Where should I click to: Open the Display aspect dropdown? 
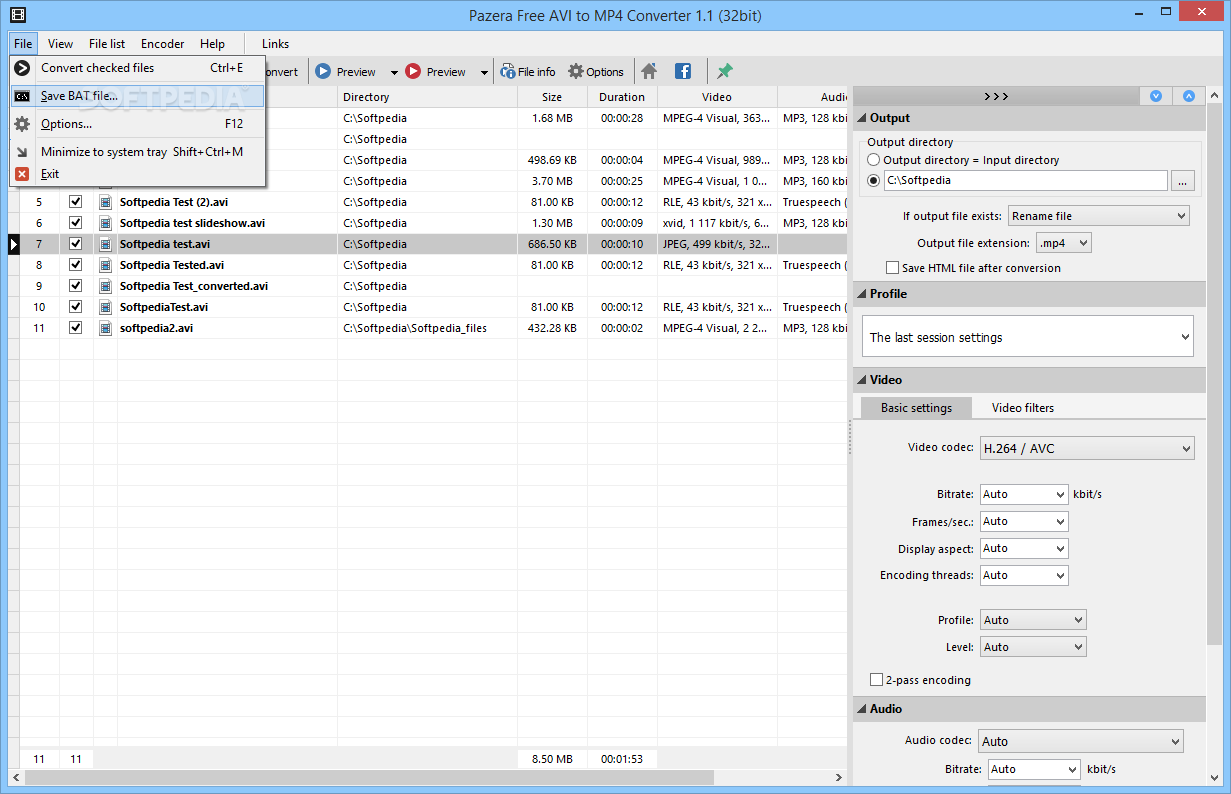(1024, 548)
